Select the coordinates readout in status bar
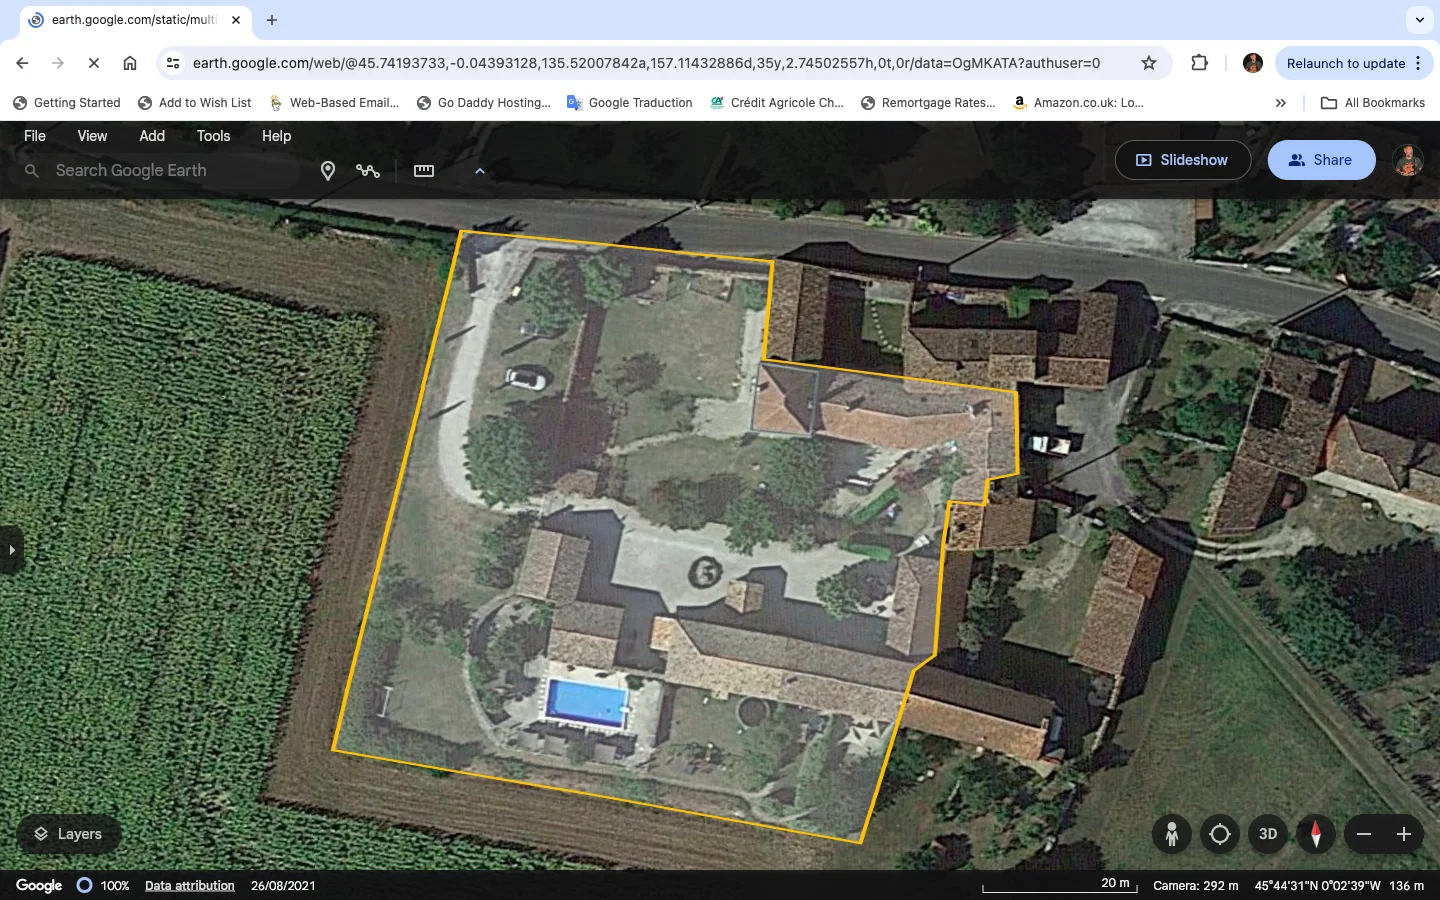The image size is (1440, 900). pyautogui.click(x=1318, y=886)
